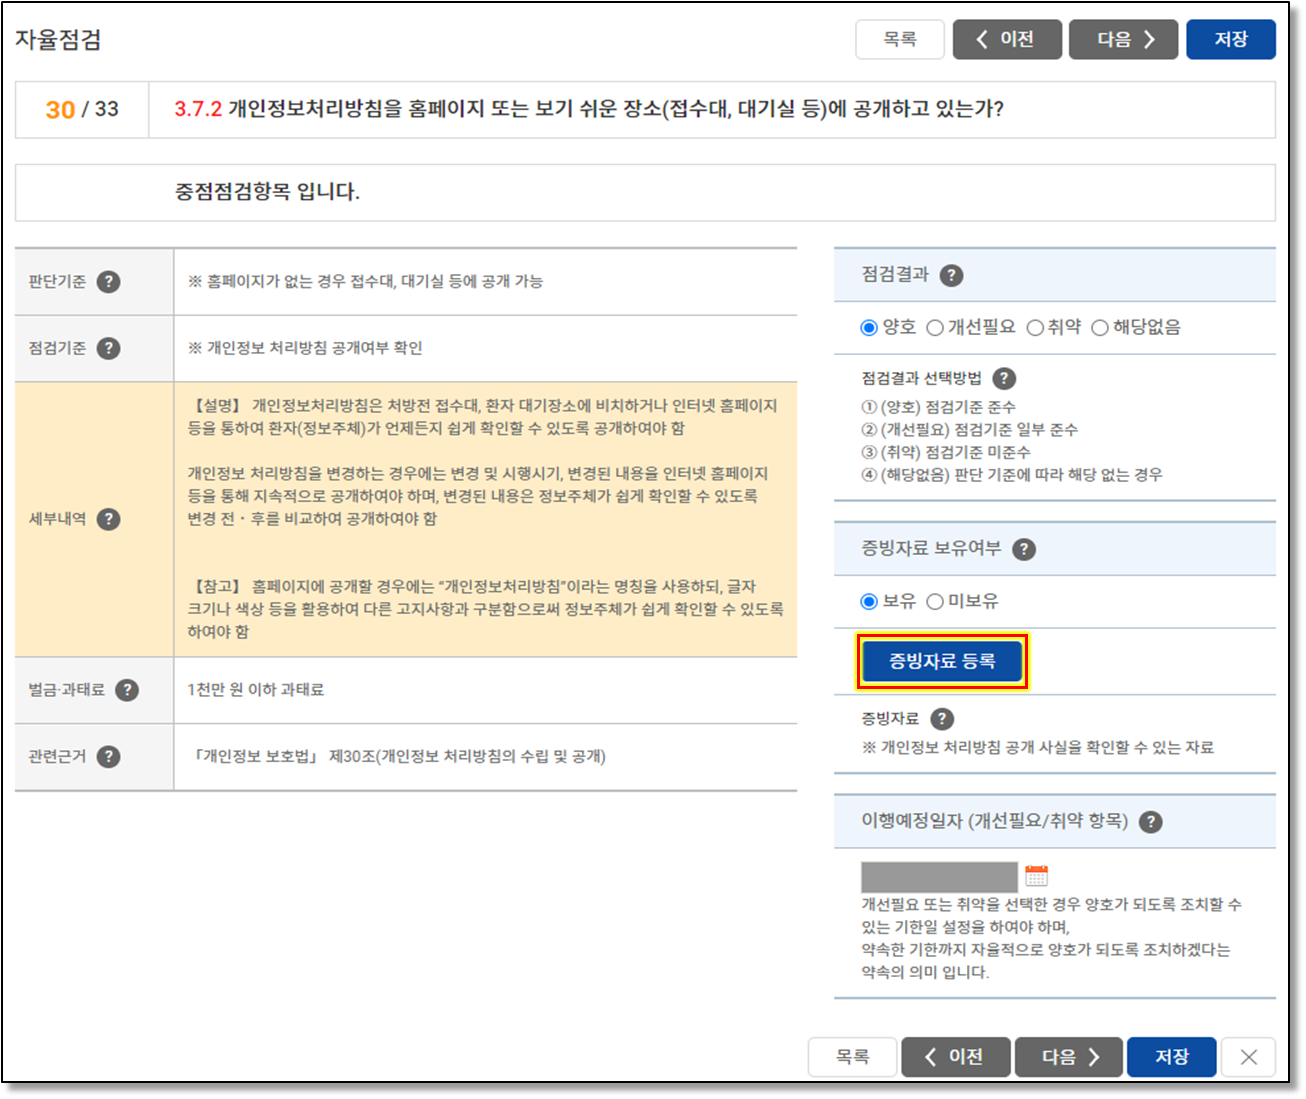Select the 취약 radio option
Viewport: 1306px width, 1099px height.
point(1035,328)
